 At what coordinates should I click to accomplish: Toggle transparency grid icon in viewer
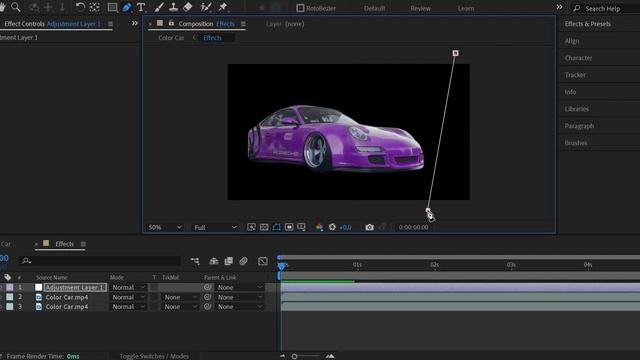(x=264, y=227)
